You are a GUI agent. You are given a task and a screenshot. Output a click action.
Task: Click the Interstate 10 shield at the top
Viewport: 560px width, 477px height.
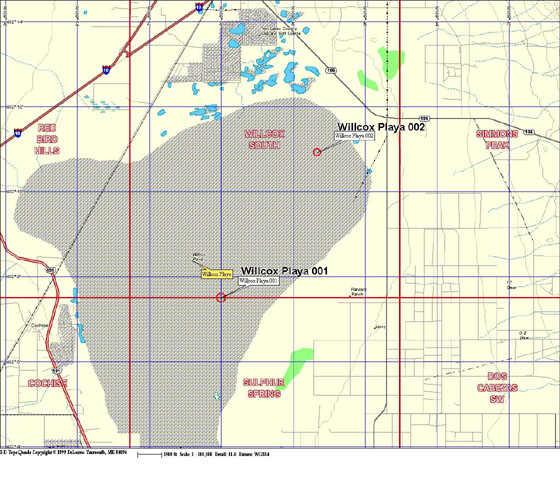click(199, 7)
